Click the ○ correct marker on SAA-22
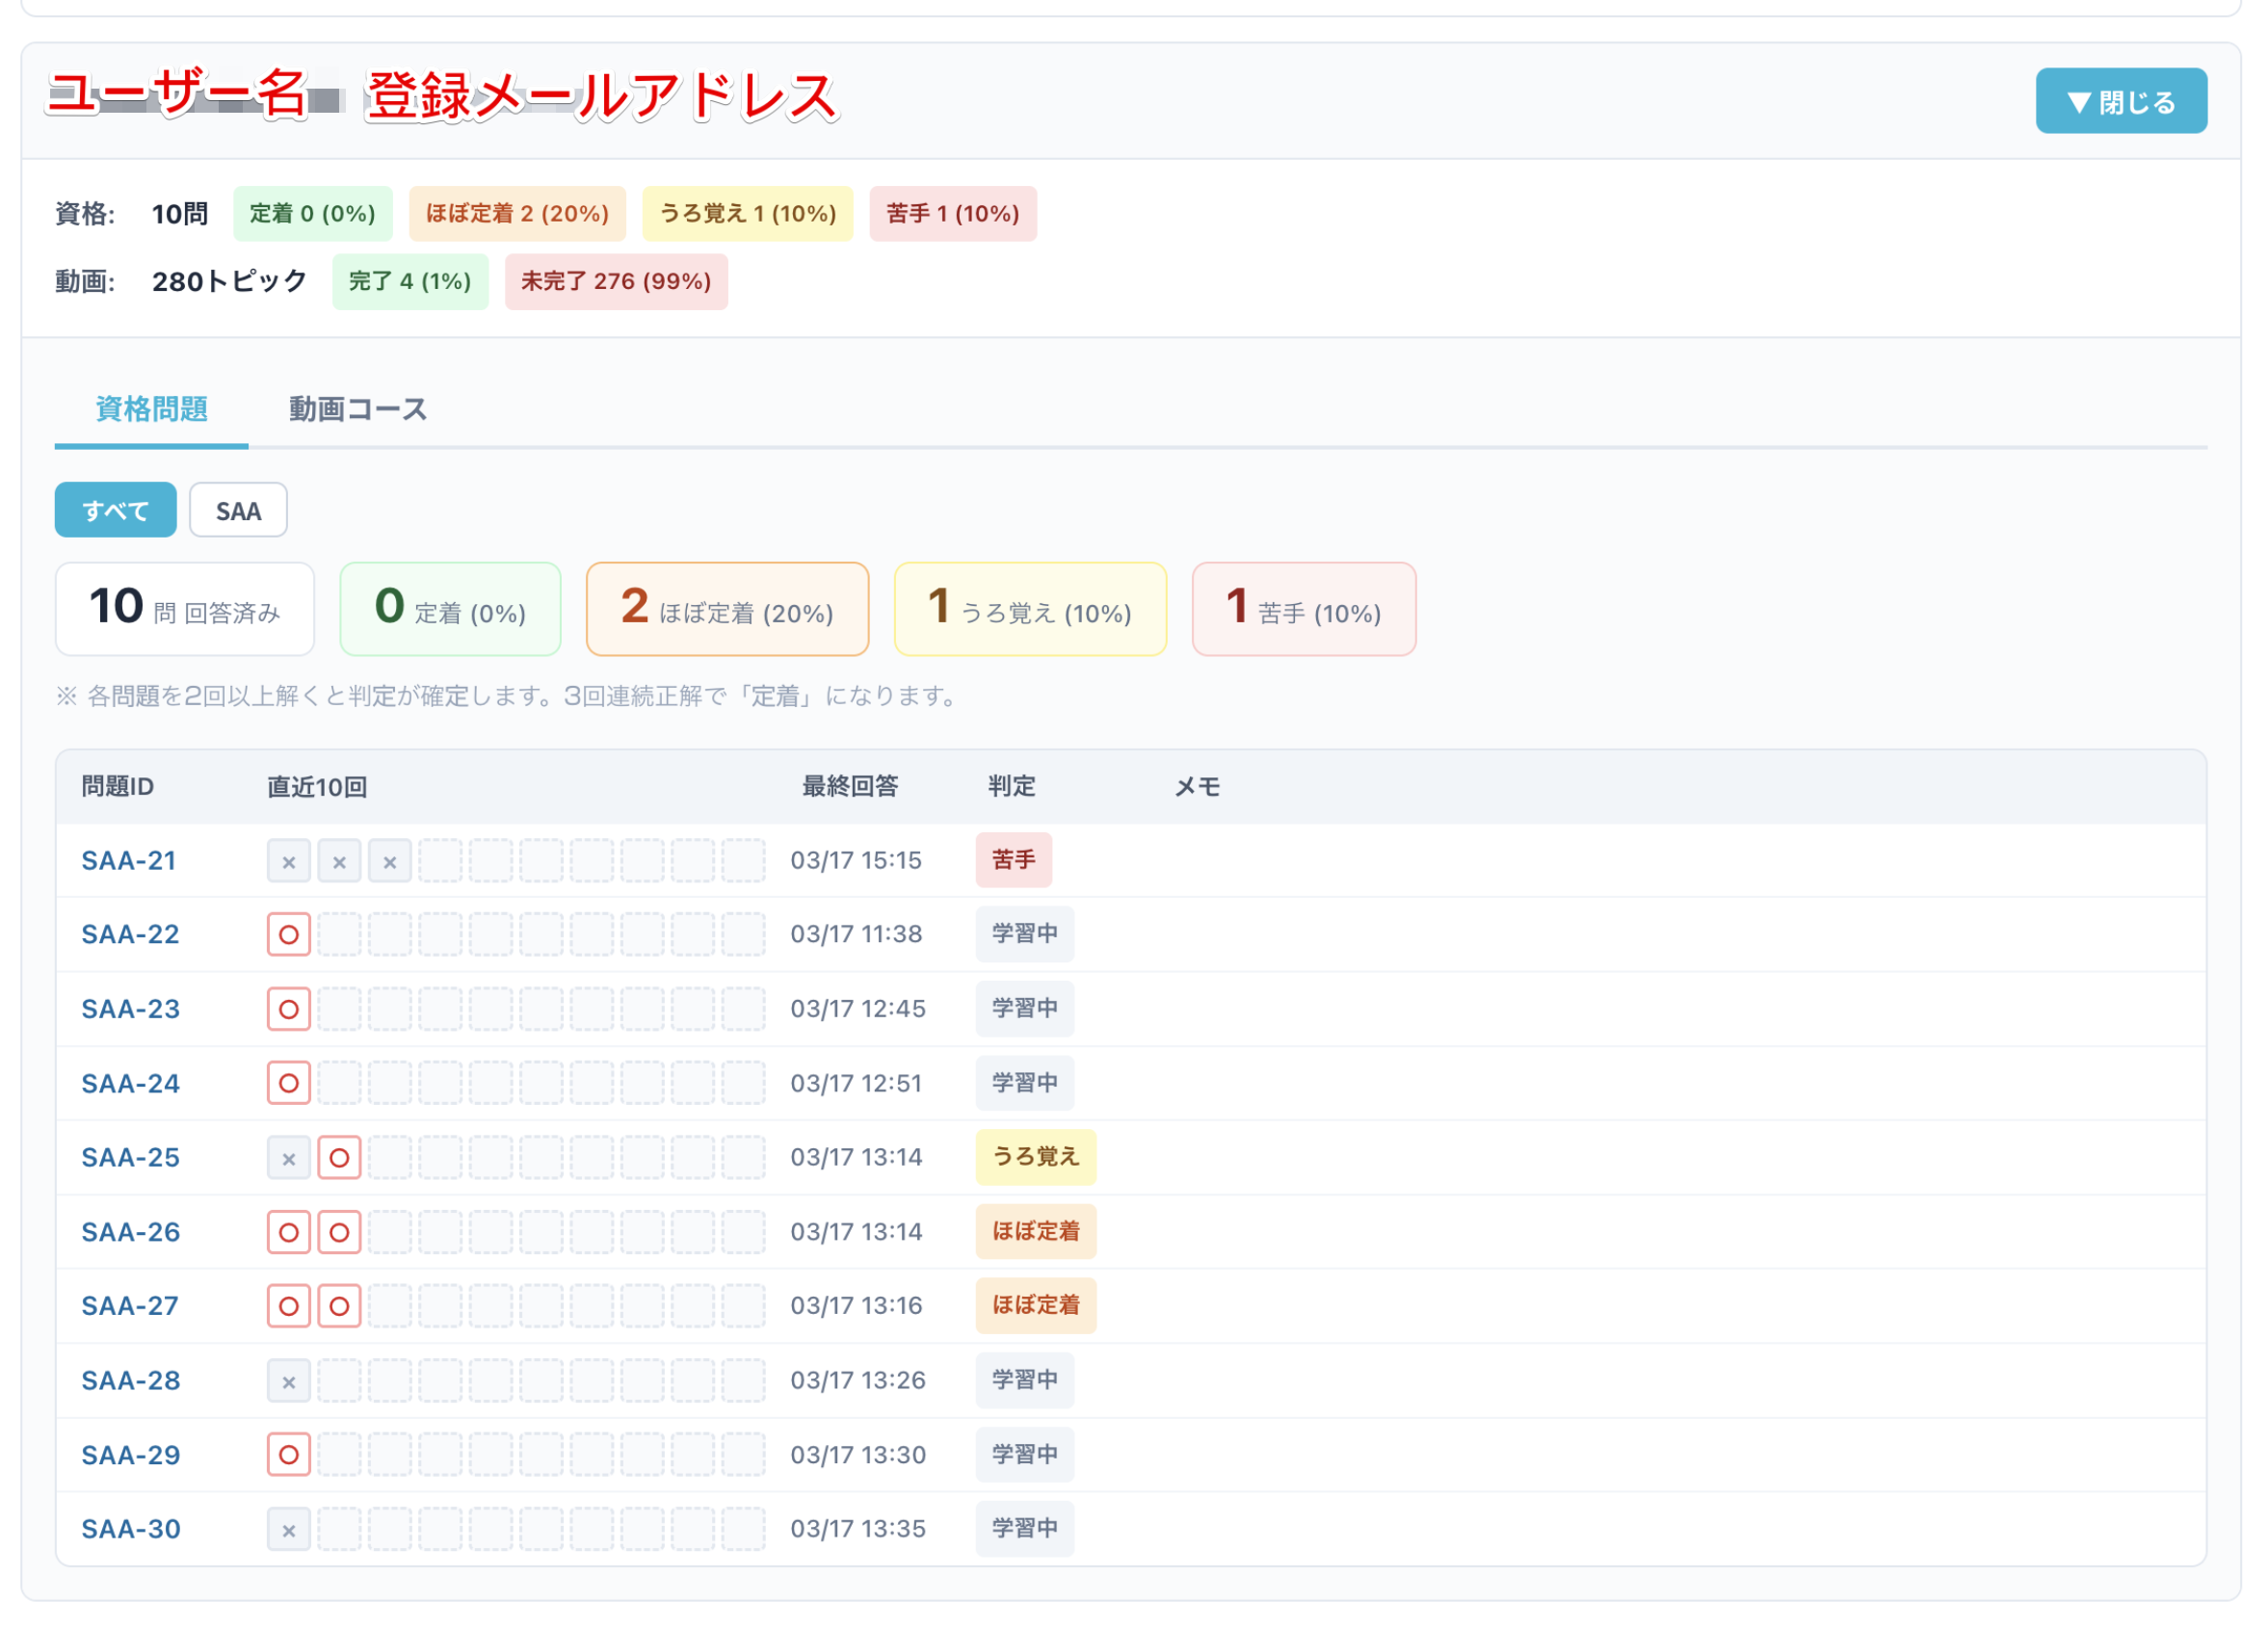 pyautogui.click(x=288, y=933)
